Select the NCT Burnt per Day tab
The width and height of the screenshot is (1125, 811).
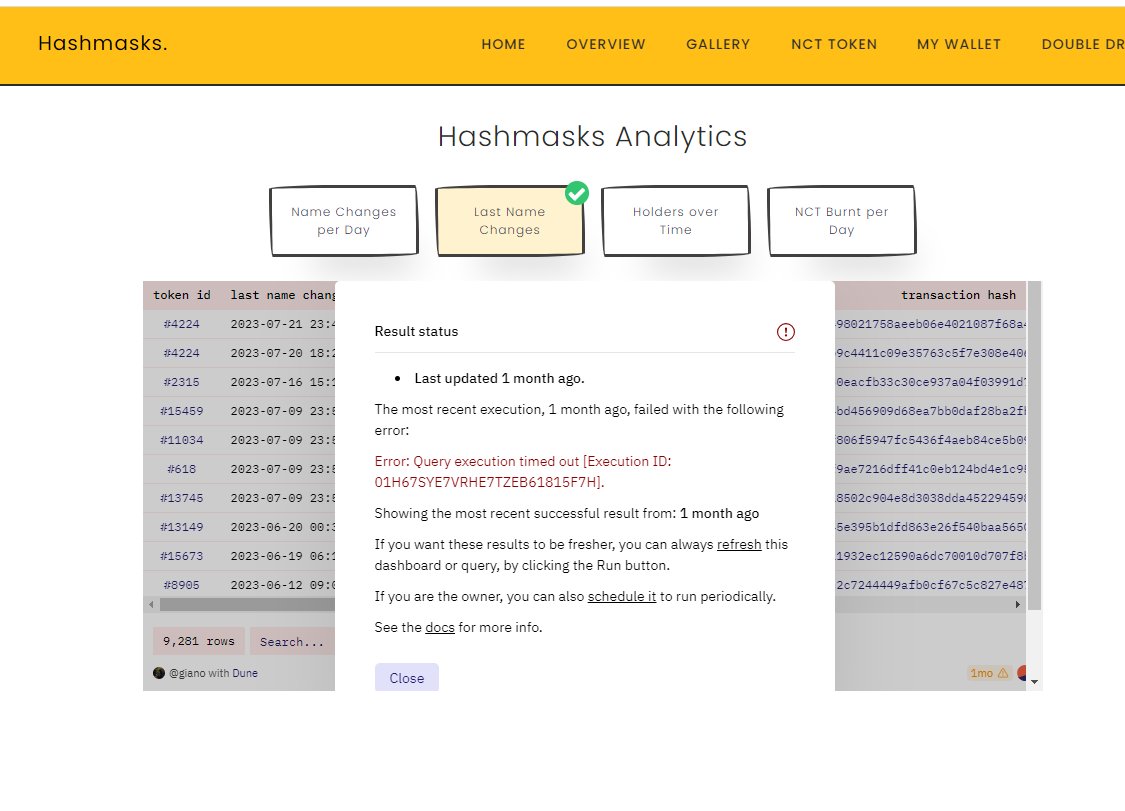(841, 220)
